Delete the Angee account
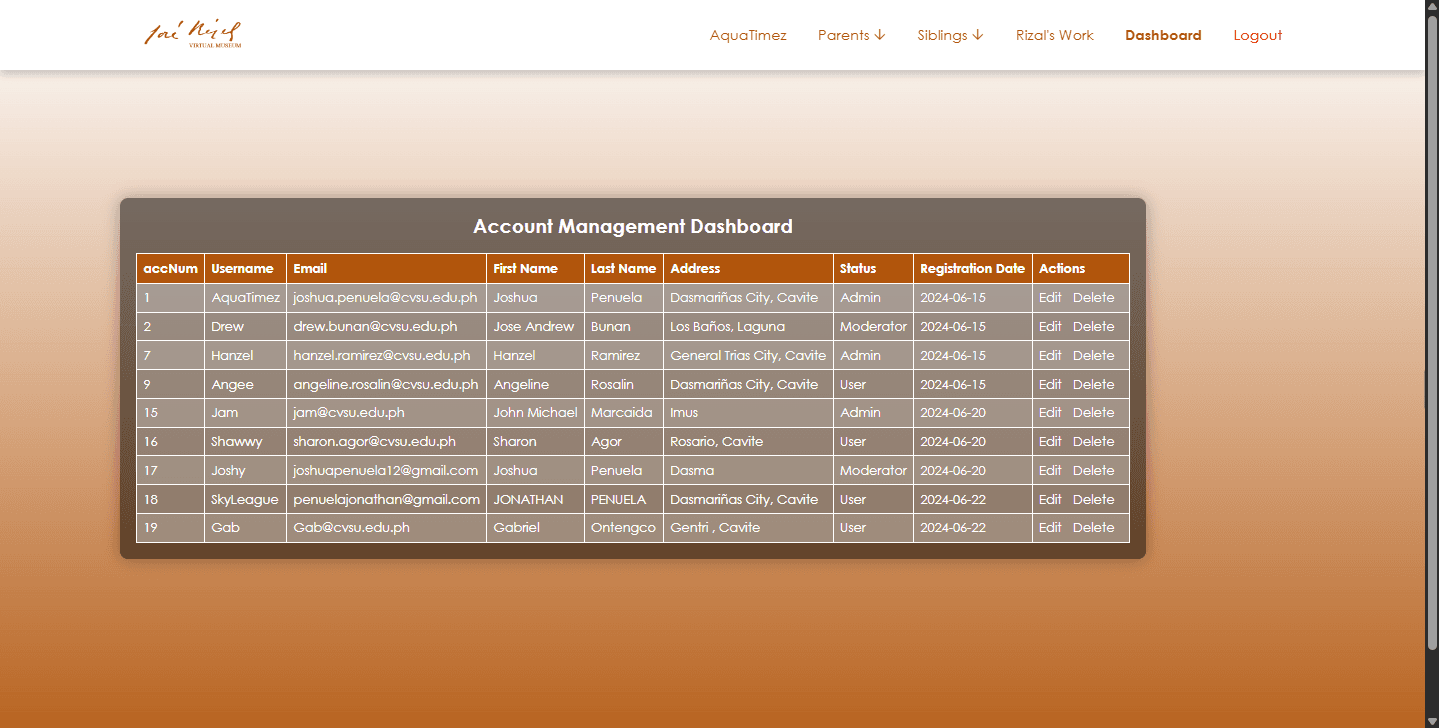 point(1093,384)
